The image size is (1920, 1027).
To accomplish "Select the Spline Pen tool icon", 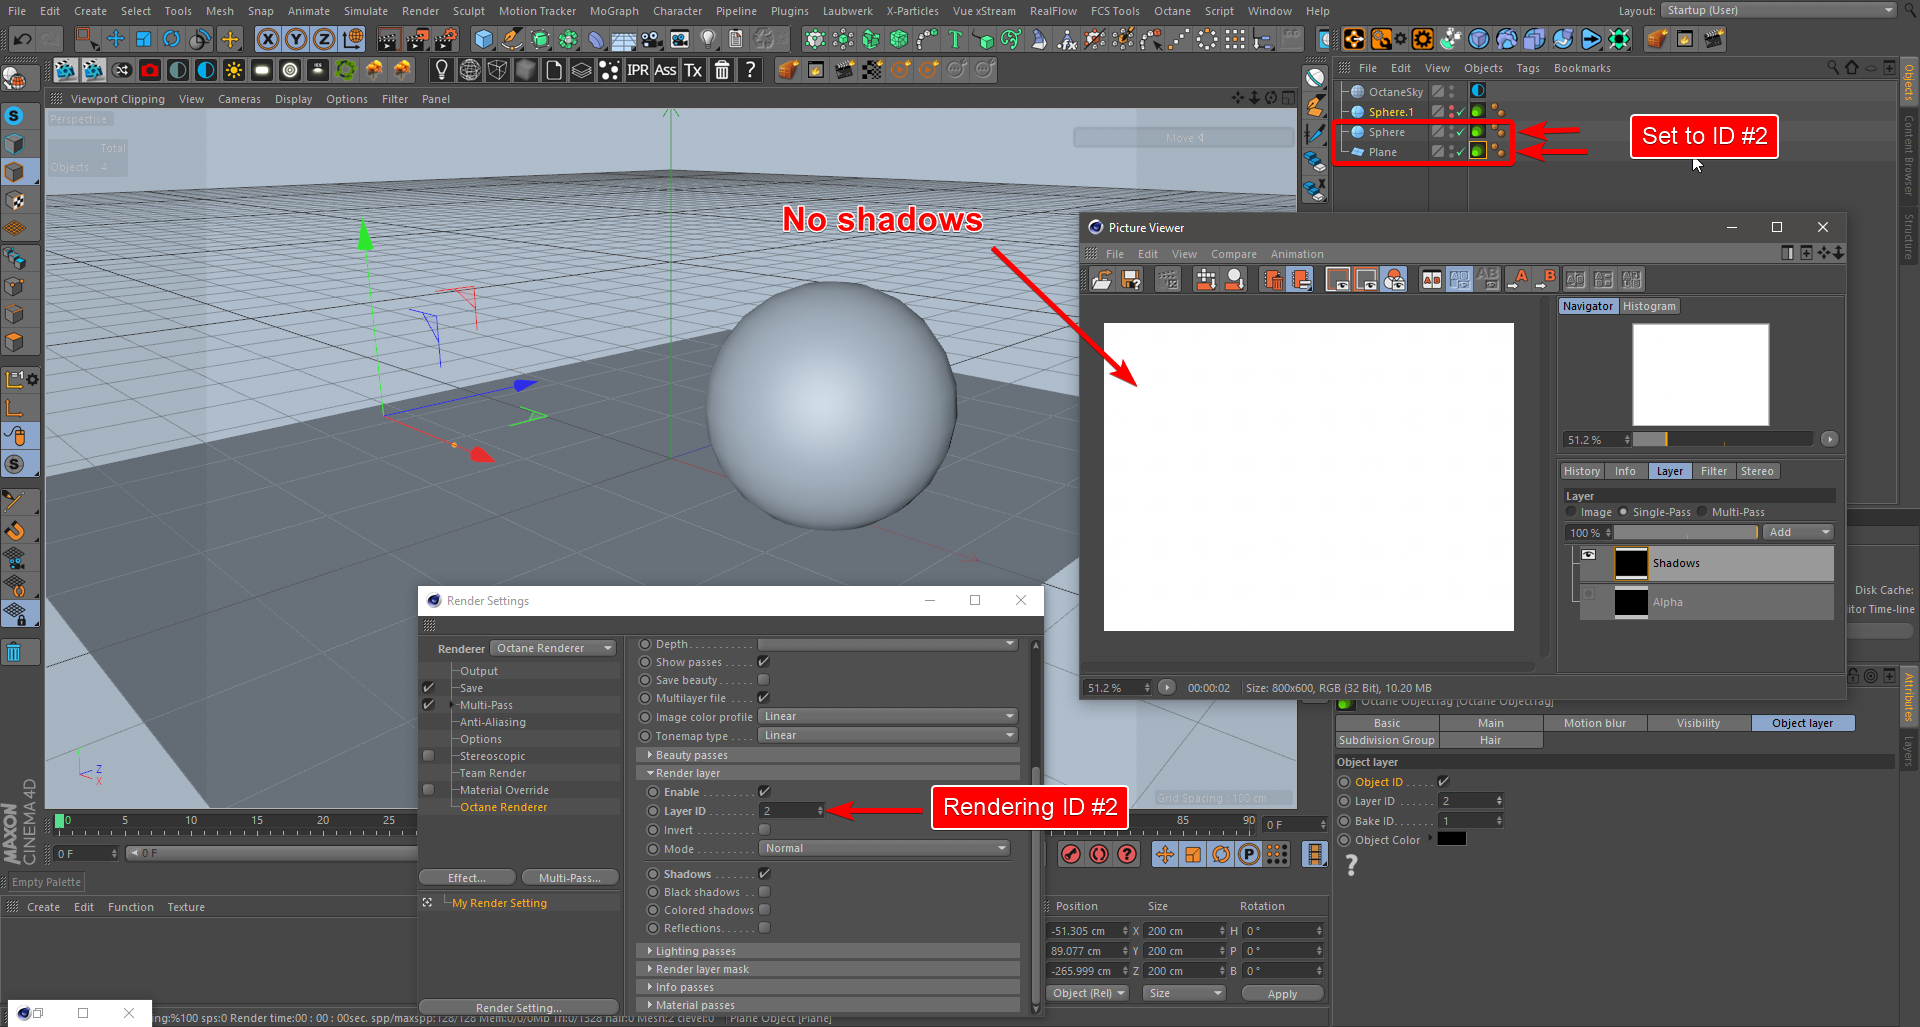I will tap(512, 40).
